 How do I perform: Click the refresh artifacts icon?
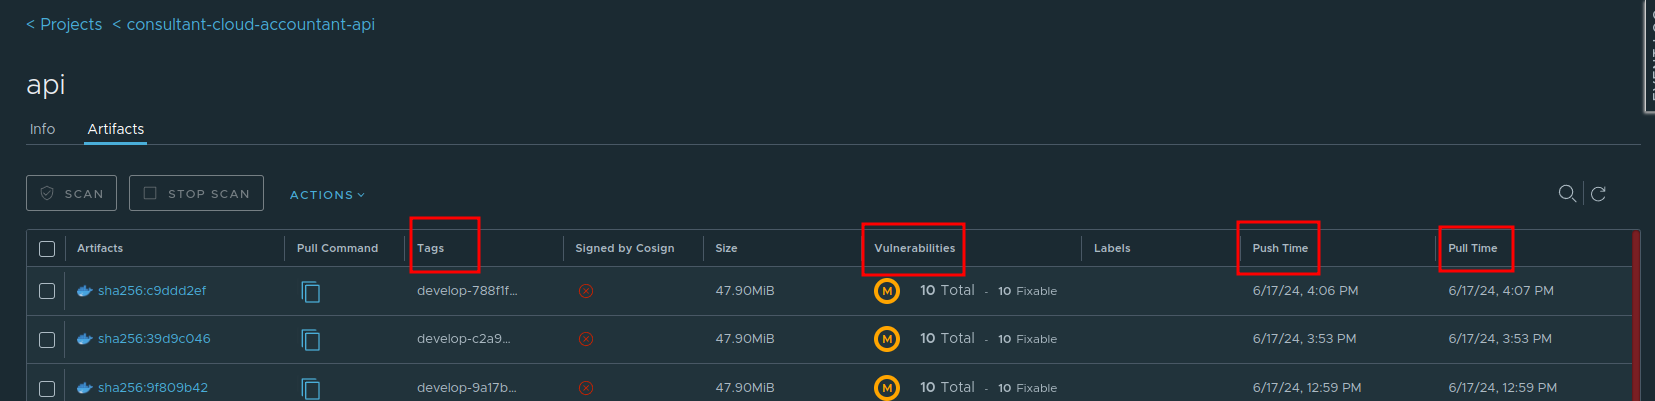point(1598,194)
